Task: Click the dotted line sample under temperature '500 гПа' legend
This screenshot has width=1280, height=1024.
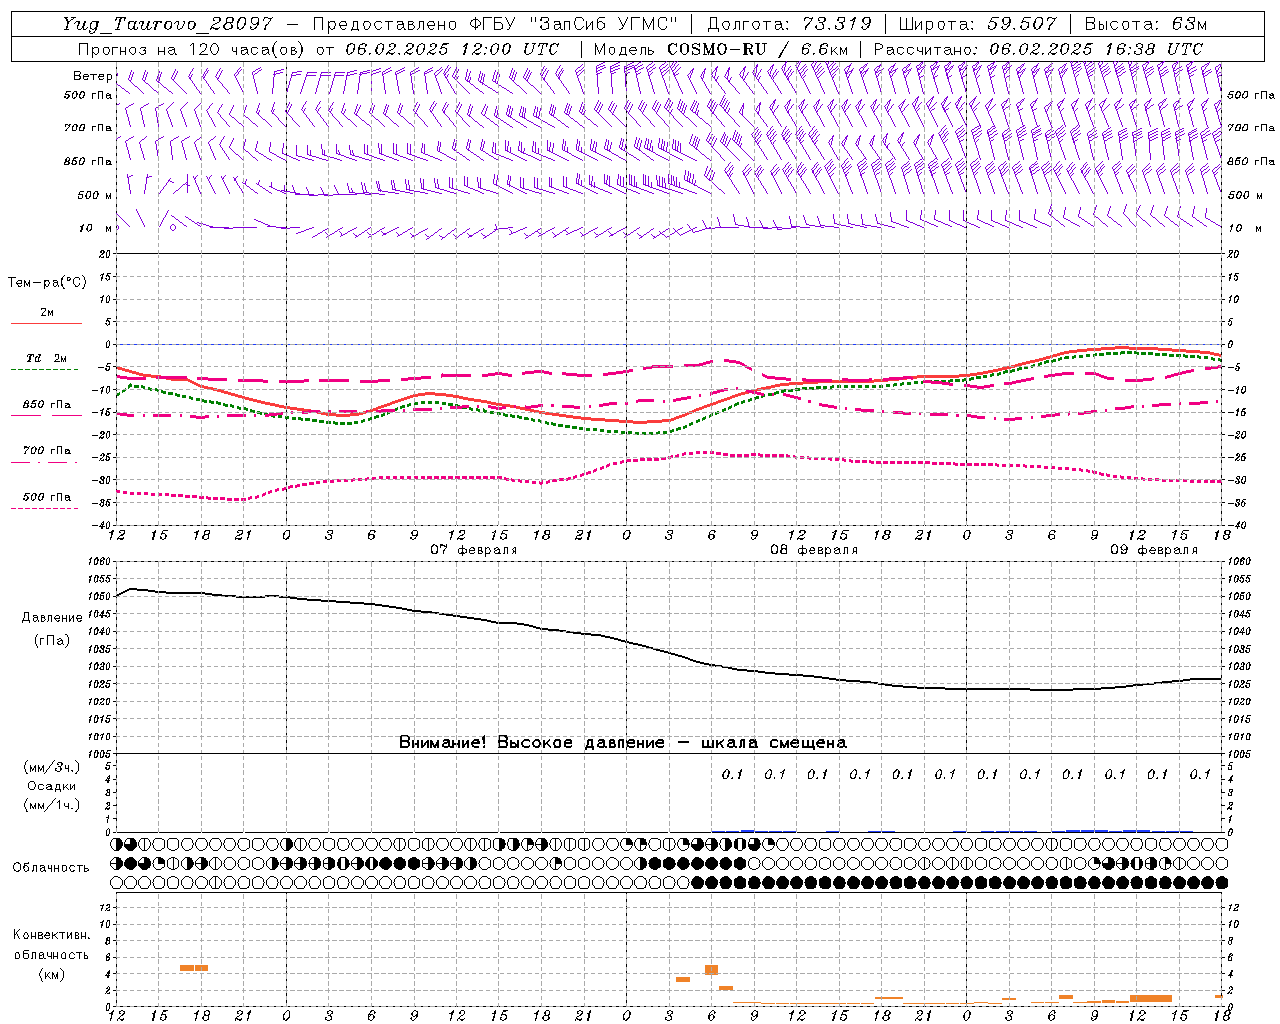Action: (x=45, y=508)
